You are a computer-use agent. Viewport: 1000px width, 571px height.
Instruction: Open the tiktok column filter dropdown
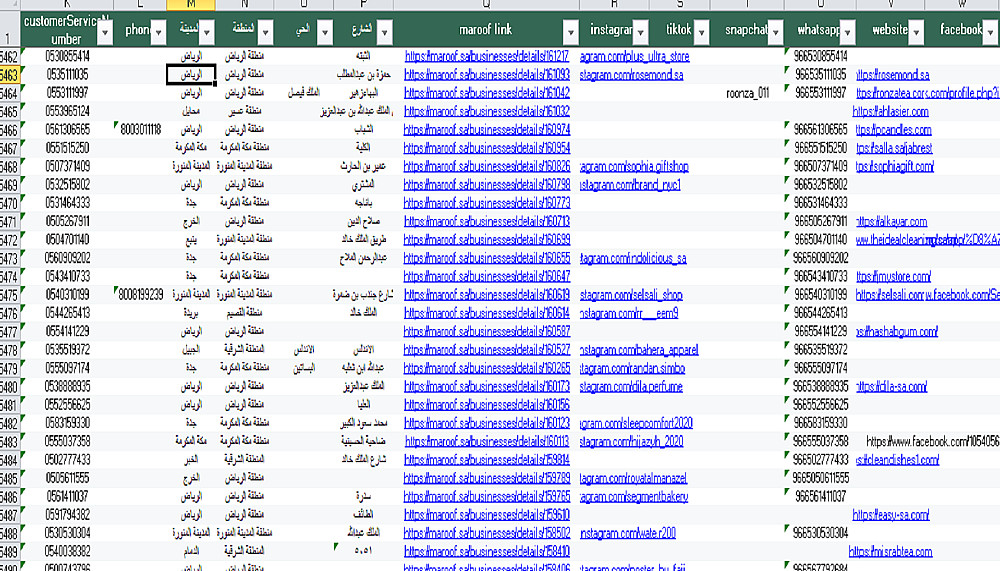coord(701,32)
